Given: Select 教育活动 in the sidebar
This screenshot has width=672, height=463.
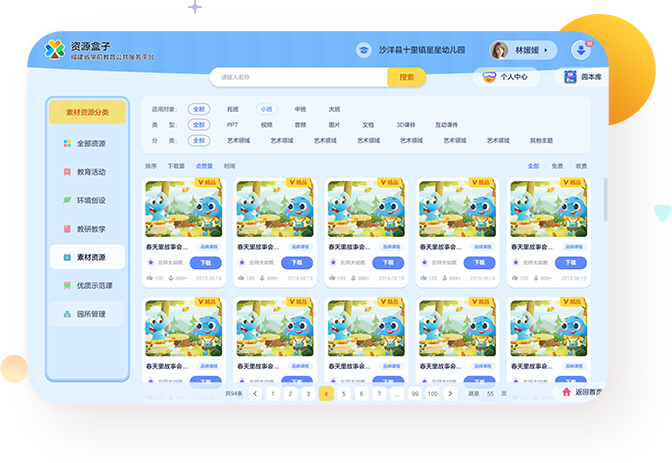Looking at the screenshot, I should [x=88, y=172].
